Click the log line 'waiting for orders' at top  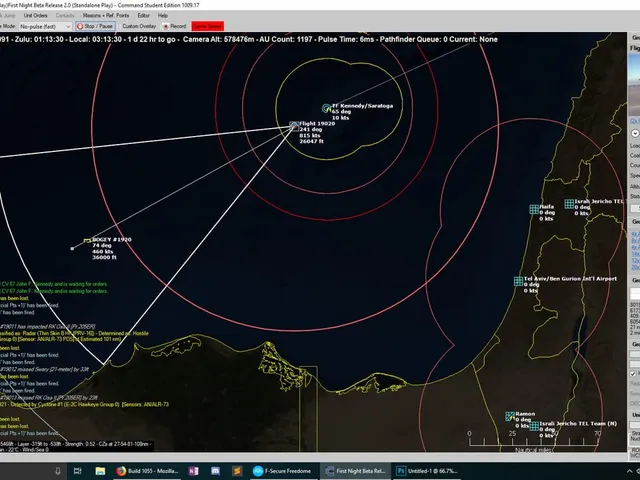54,284
